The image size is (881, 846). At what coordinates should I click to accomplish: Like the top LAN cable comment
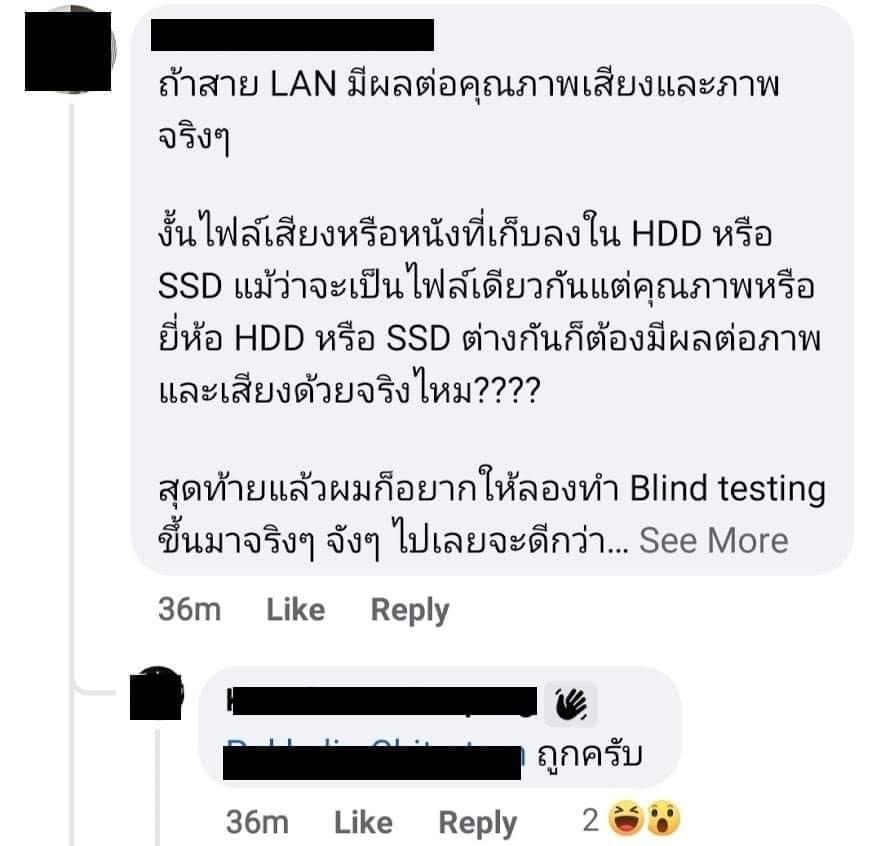(296, 610)
